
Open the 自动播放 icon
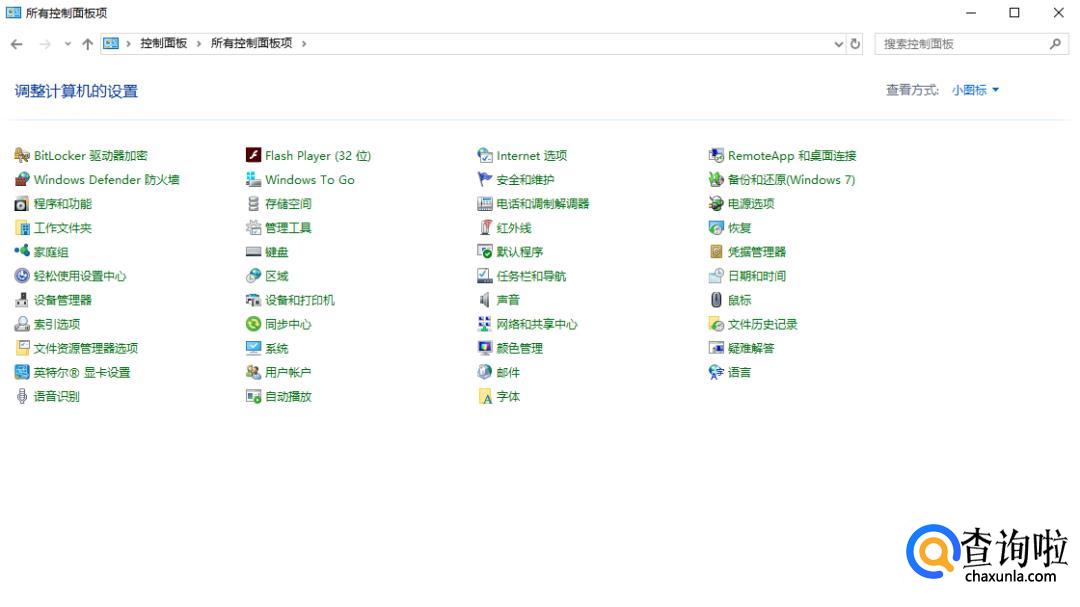[253, 397]
